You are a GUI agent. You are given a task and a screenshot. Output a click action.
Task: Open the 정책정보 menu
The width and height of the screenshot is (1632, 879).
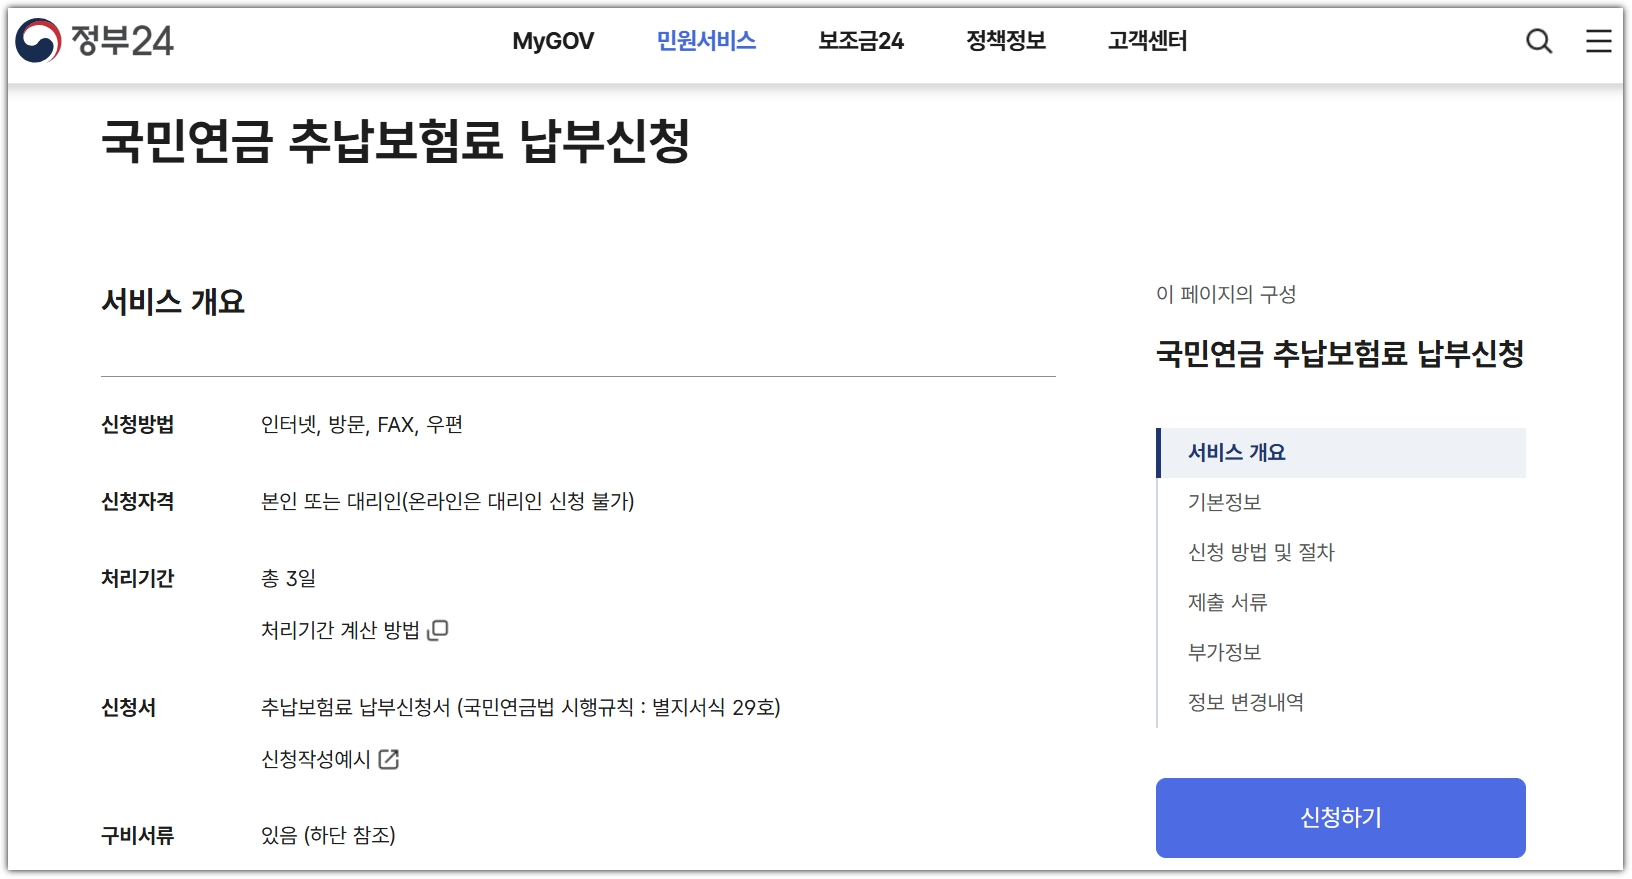[1005, 41]
